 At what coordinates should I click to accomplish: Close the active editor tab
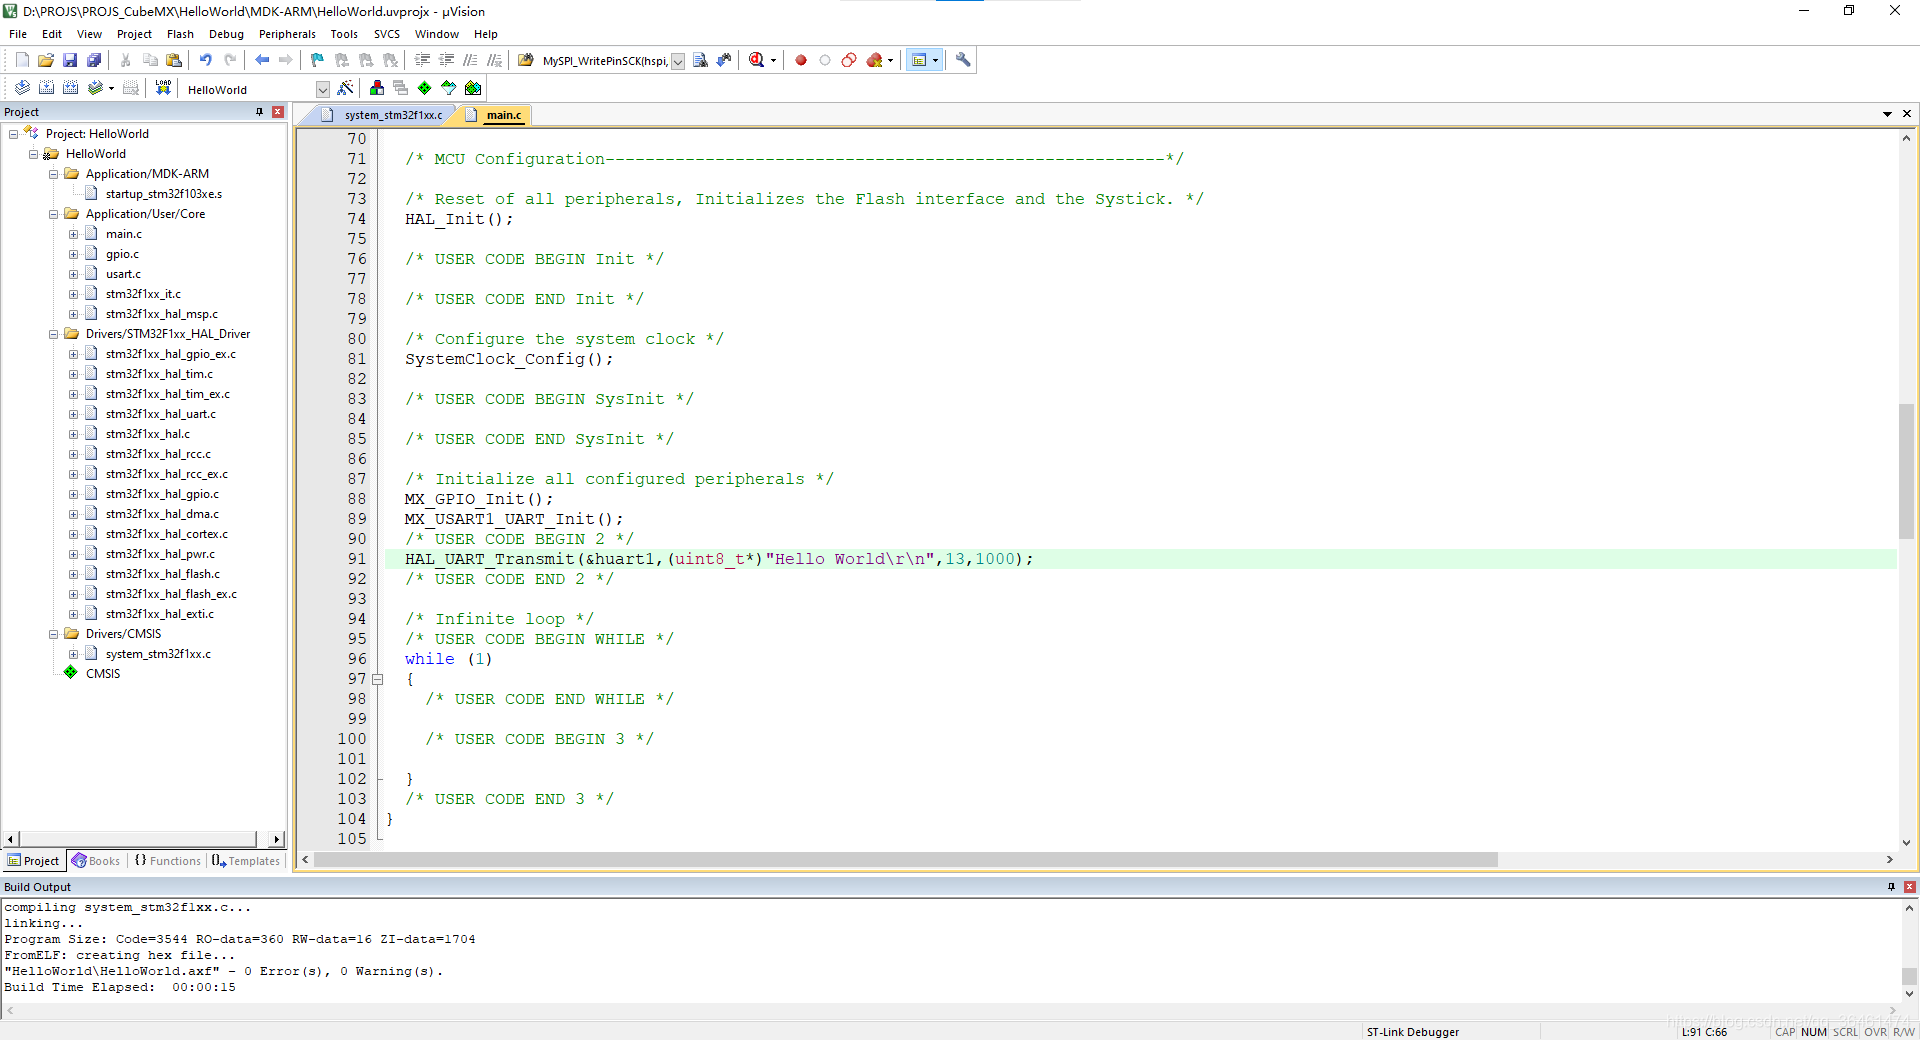[1907, 114]
